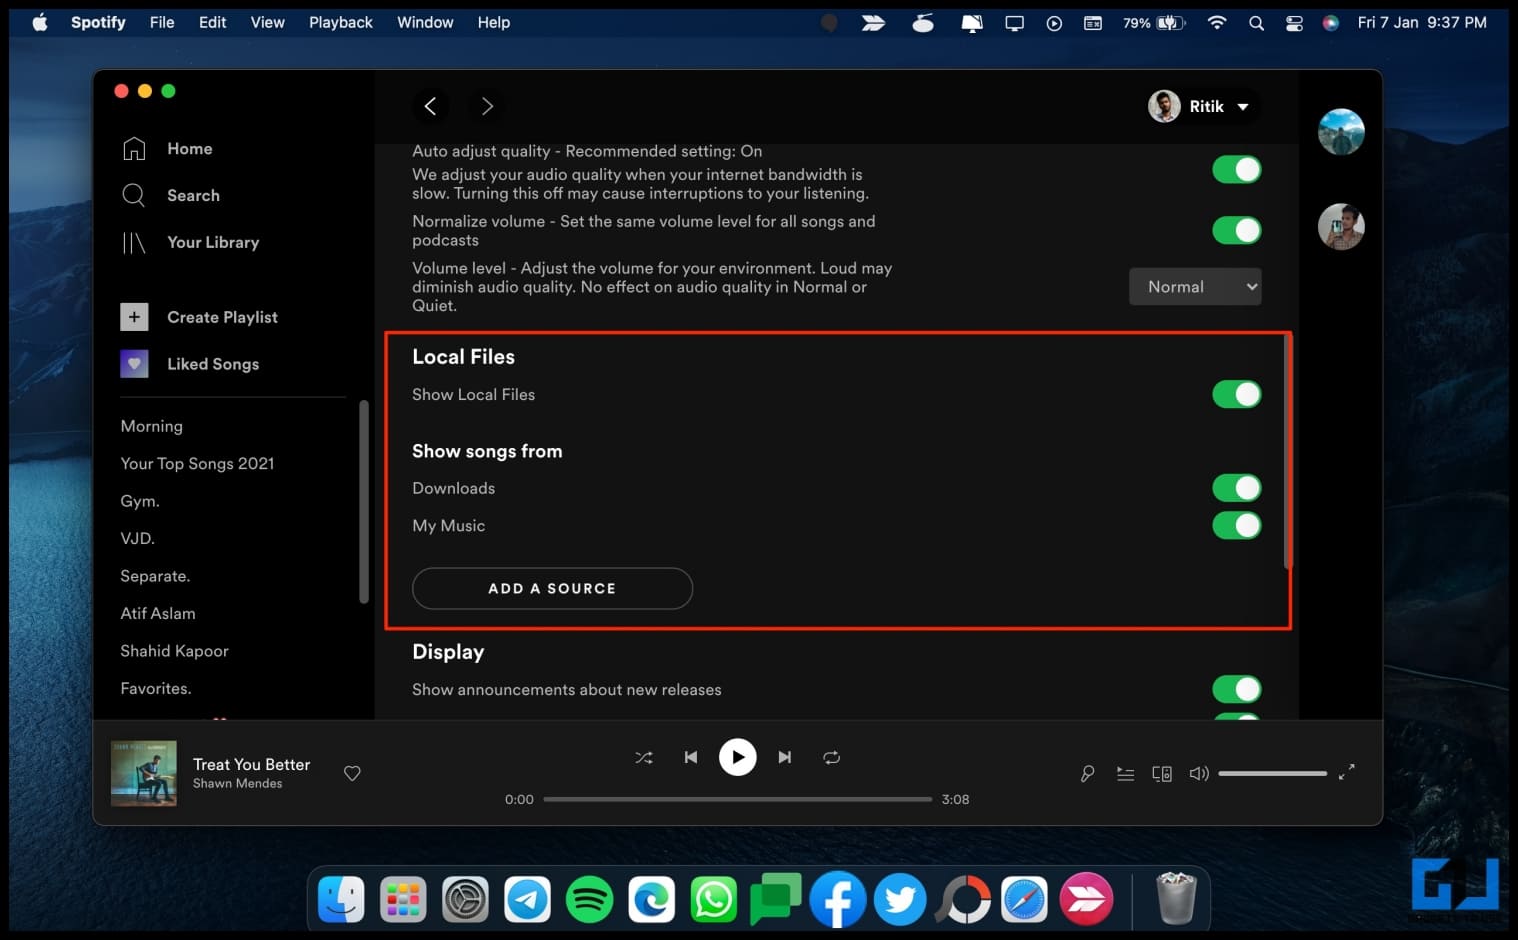Image resolution: width=1518 pixels, height=940 pixels.
Task: Favorite Treat You Better with the heart
Action: click(x=352, y=773)
